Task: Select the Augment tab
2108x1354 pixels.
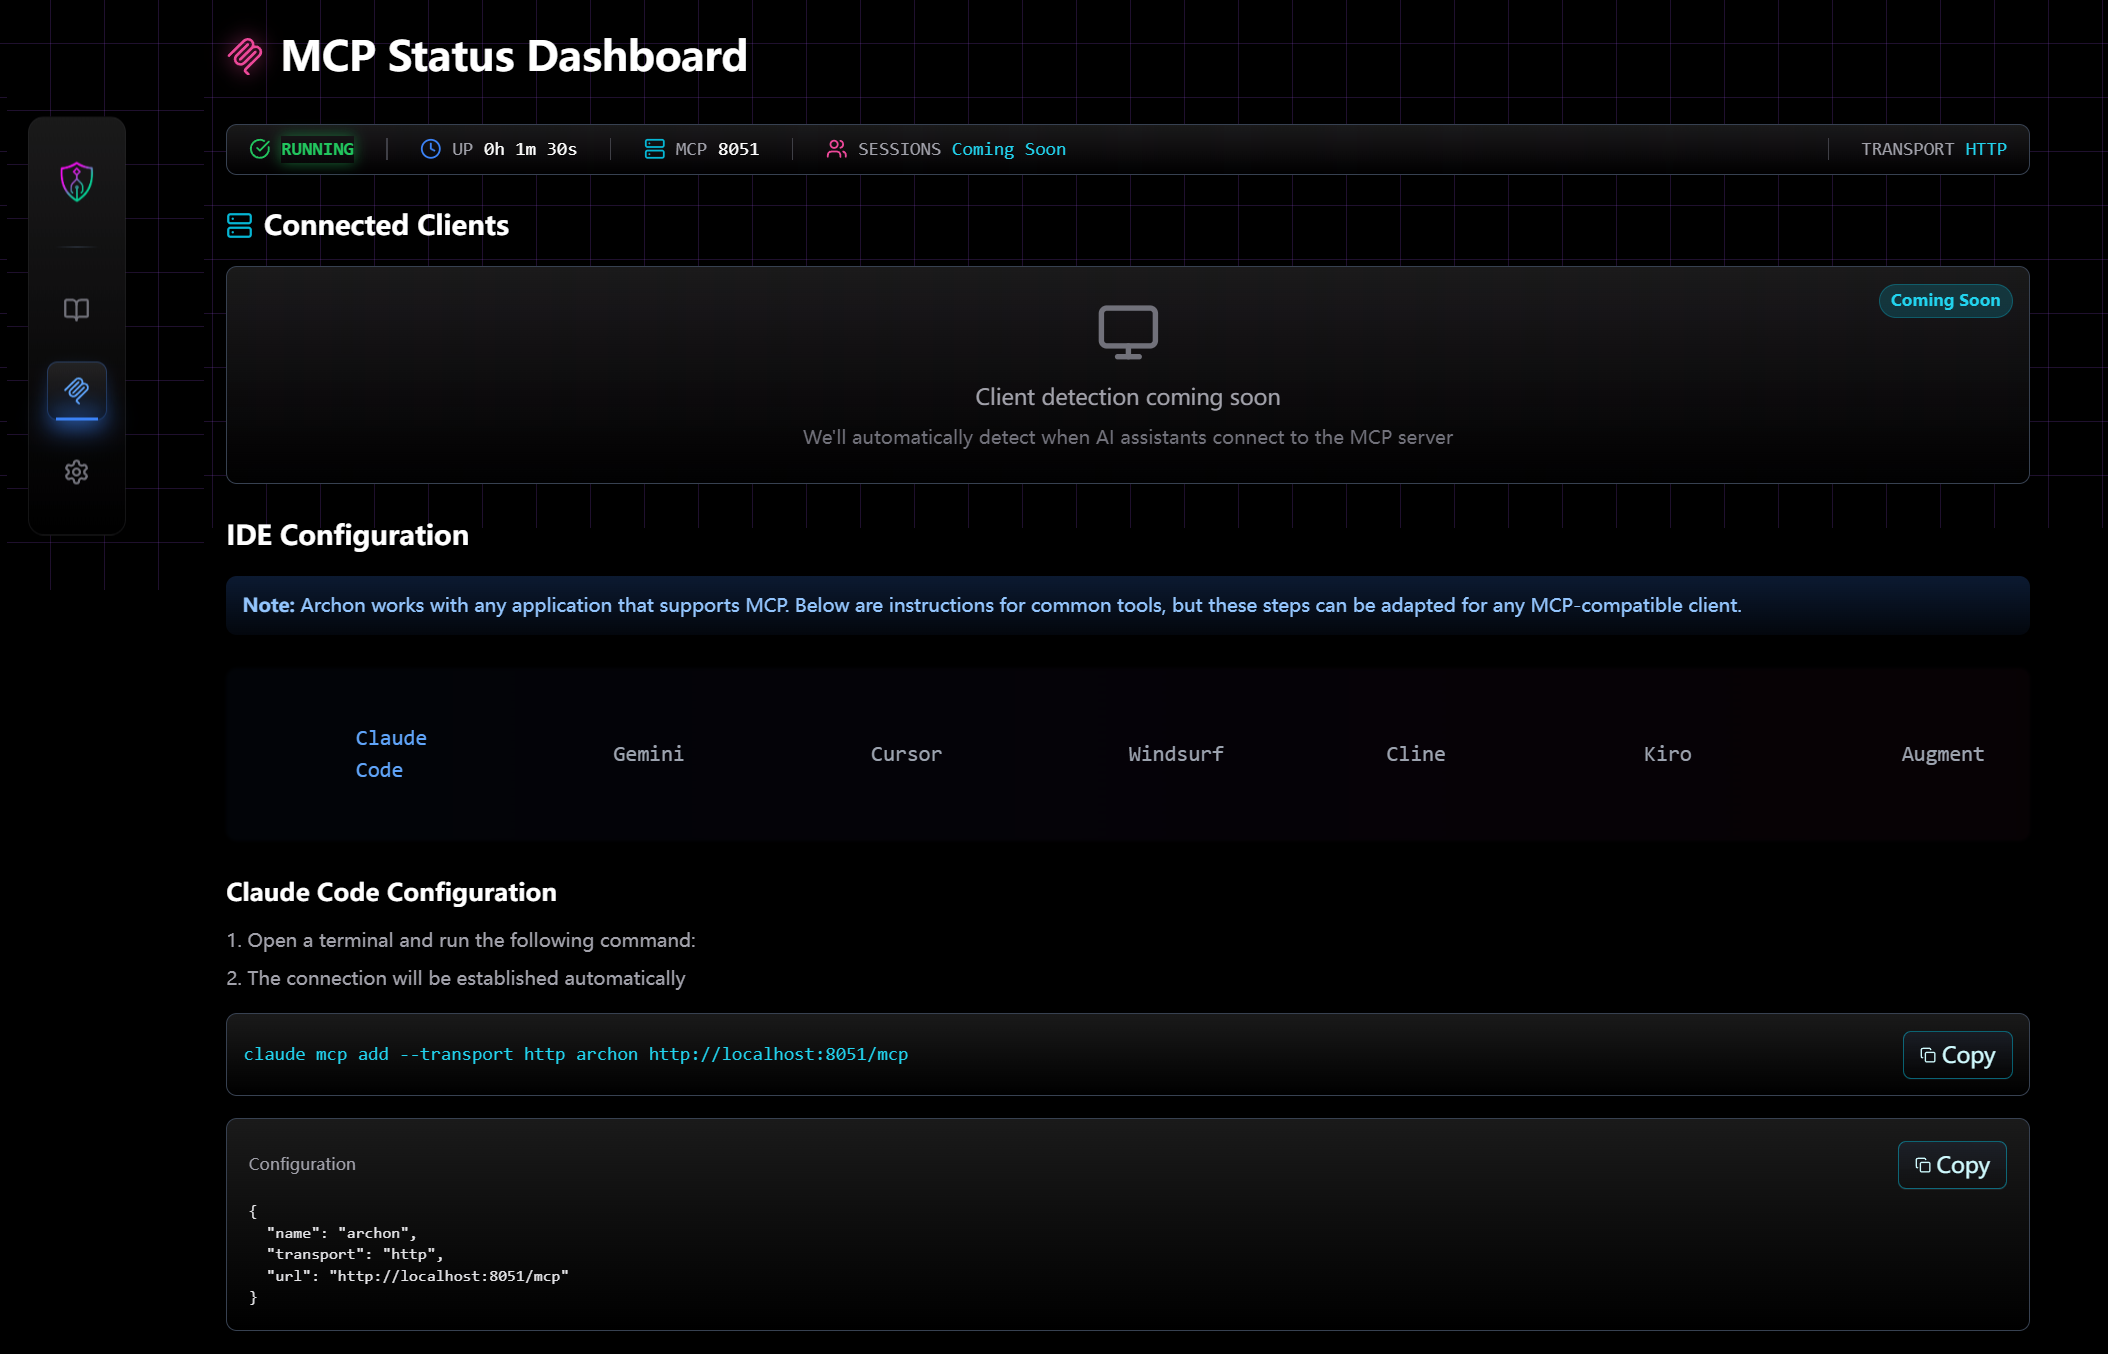Action: (x=1942, y=754)
